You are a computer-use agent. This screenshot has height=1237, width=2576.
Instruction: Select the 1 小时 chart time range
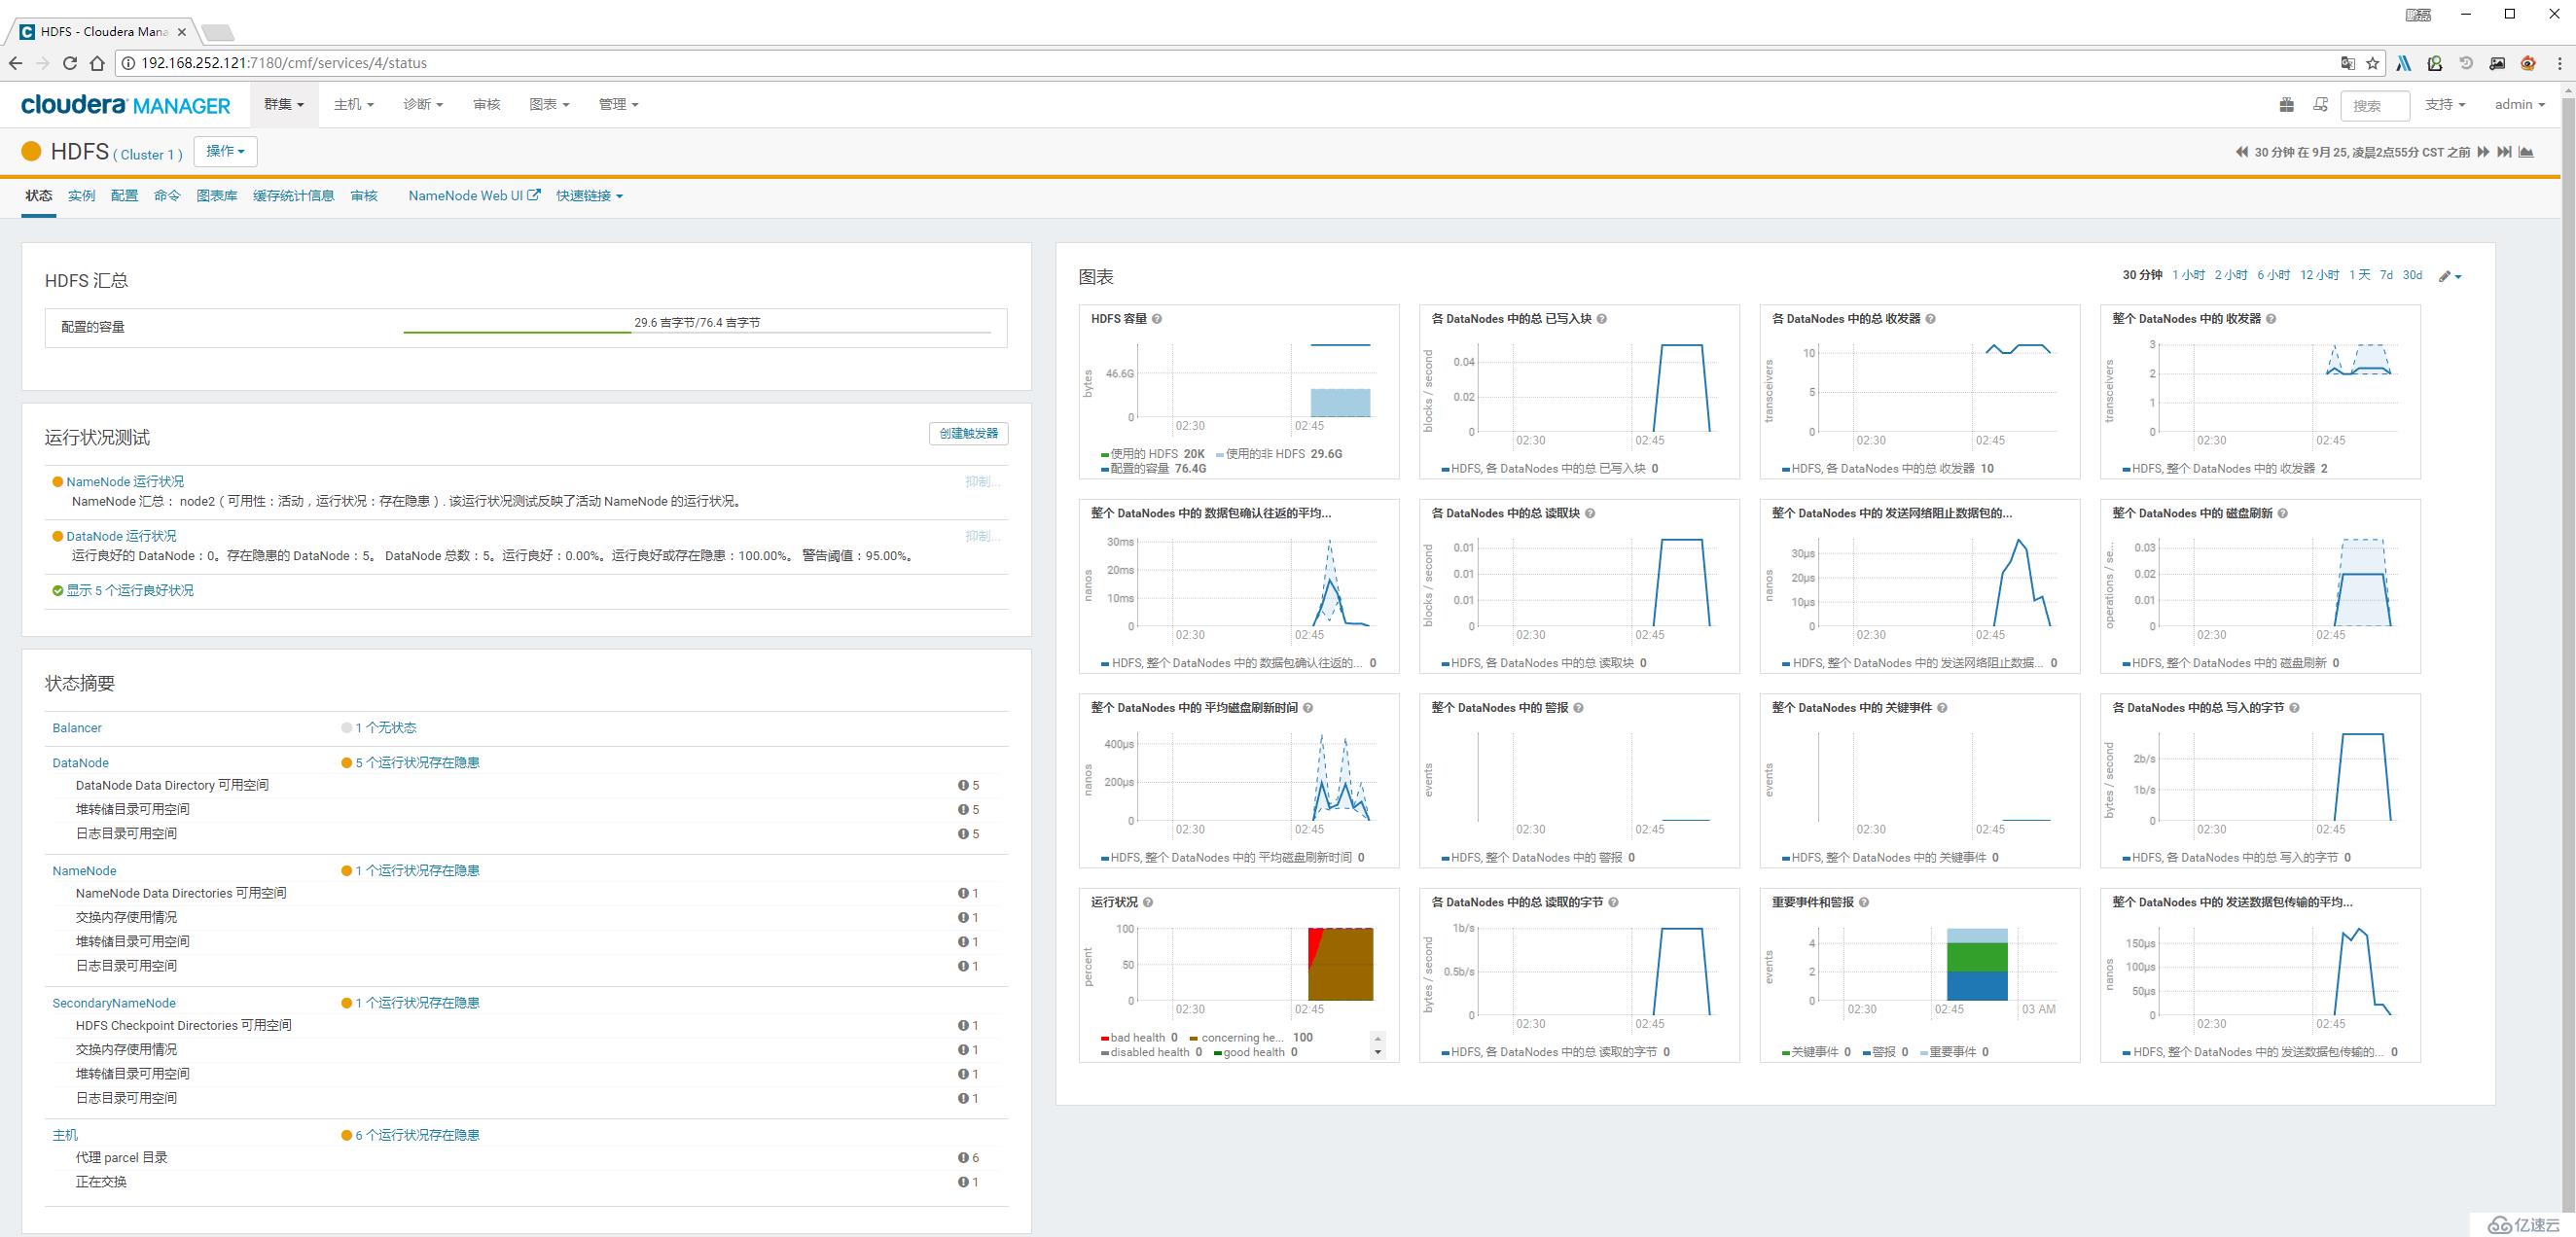2189,275
